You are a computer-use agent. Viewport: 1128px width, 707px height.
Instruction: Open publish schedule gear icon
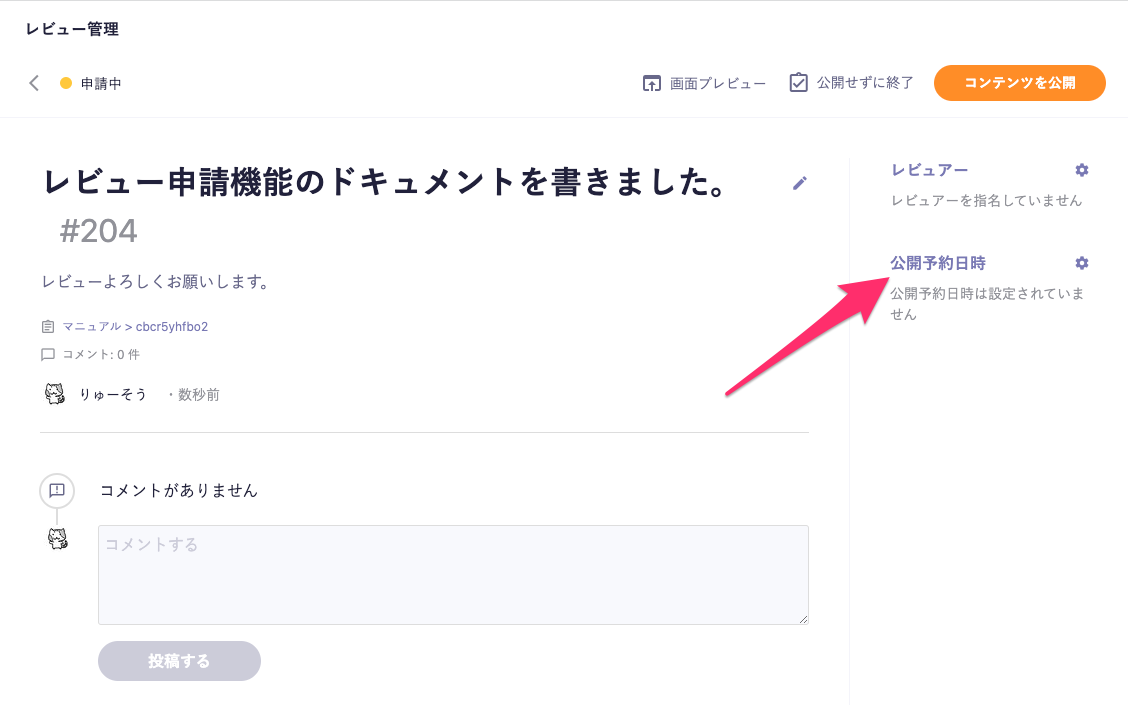(x=1081, y=263)
